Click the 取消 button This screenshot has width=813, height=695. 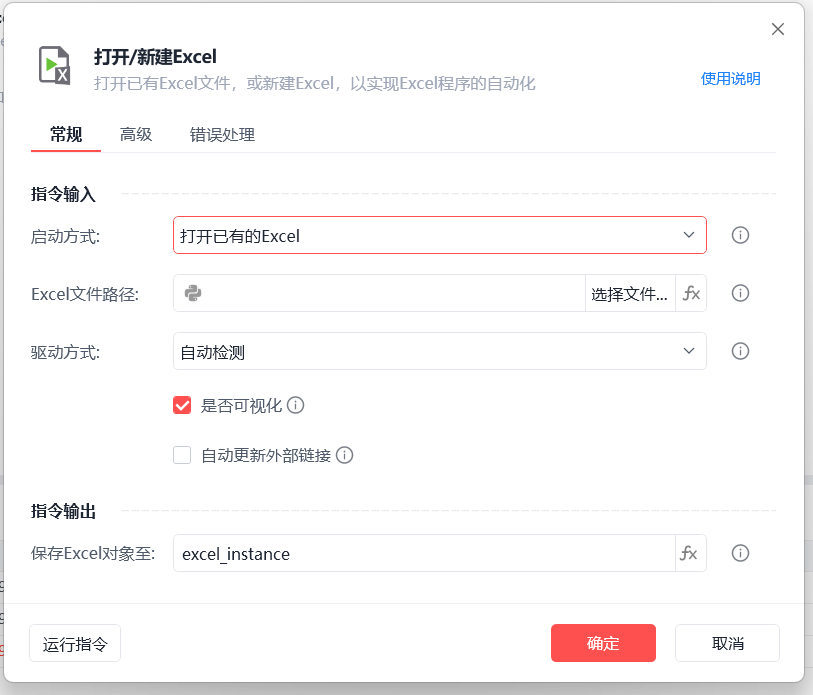(x=727, y=643)
